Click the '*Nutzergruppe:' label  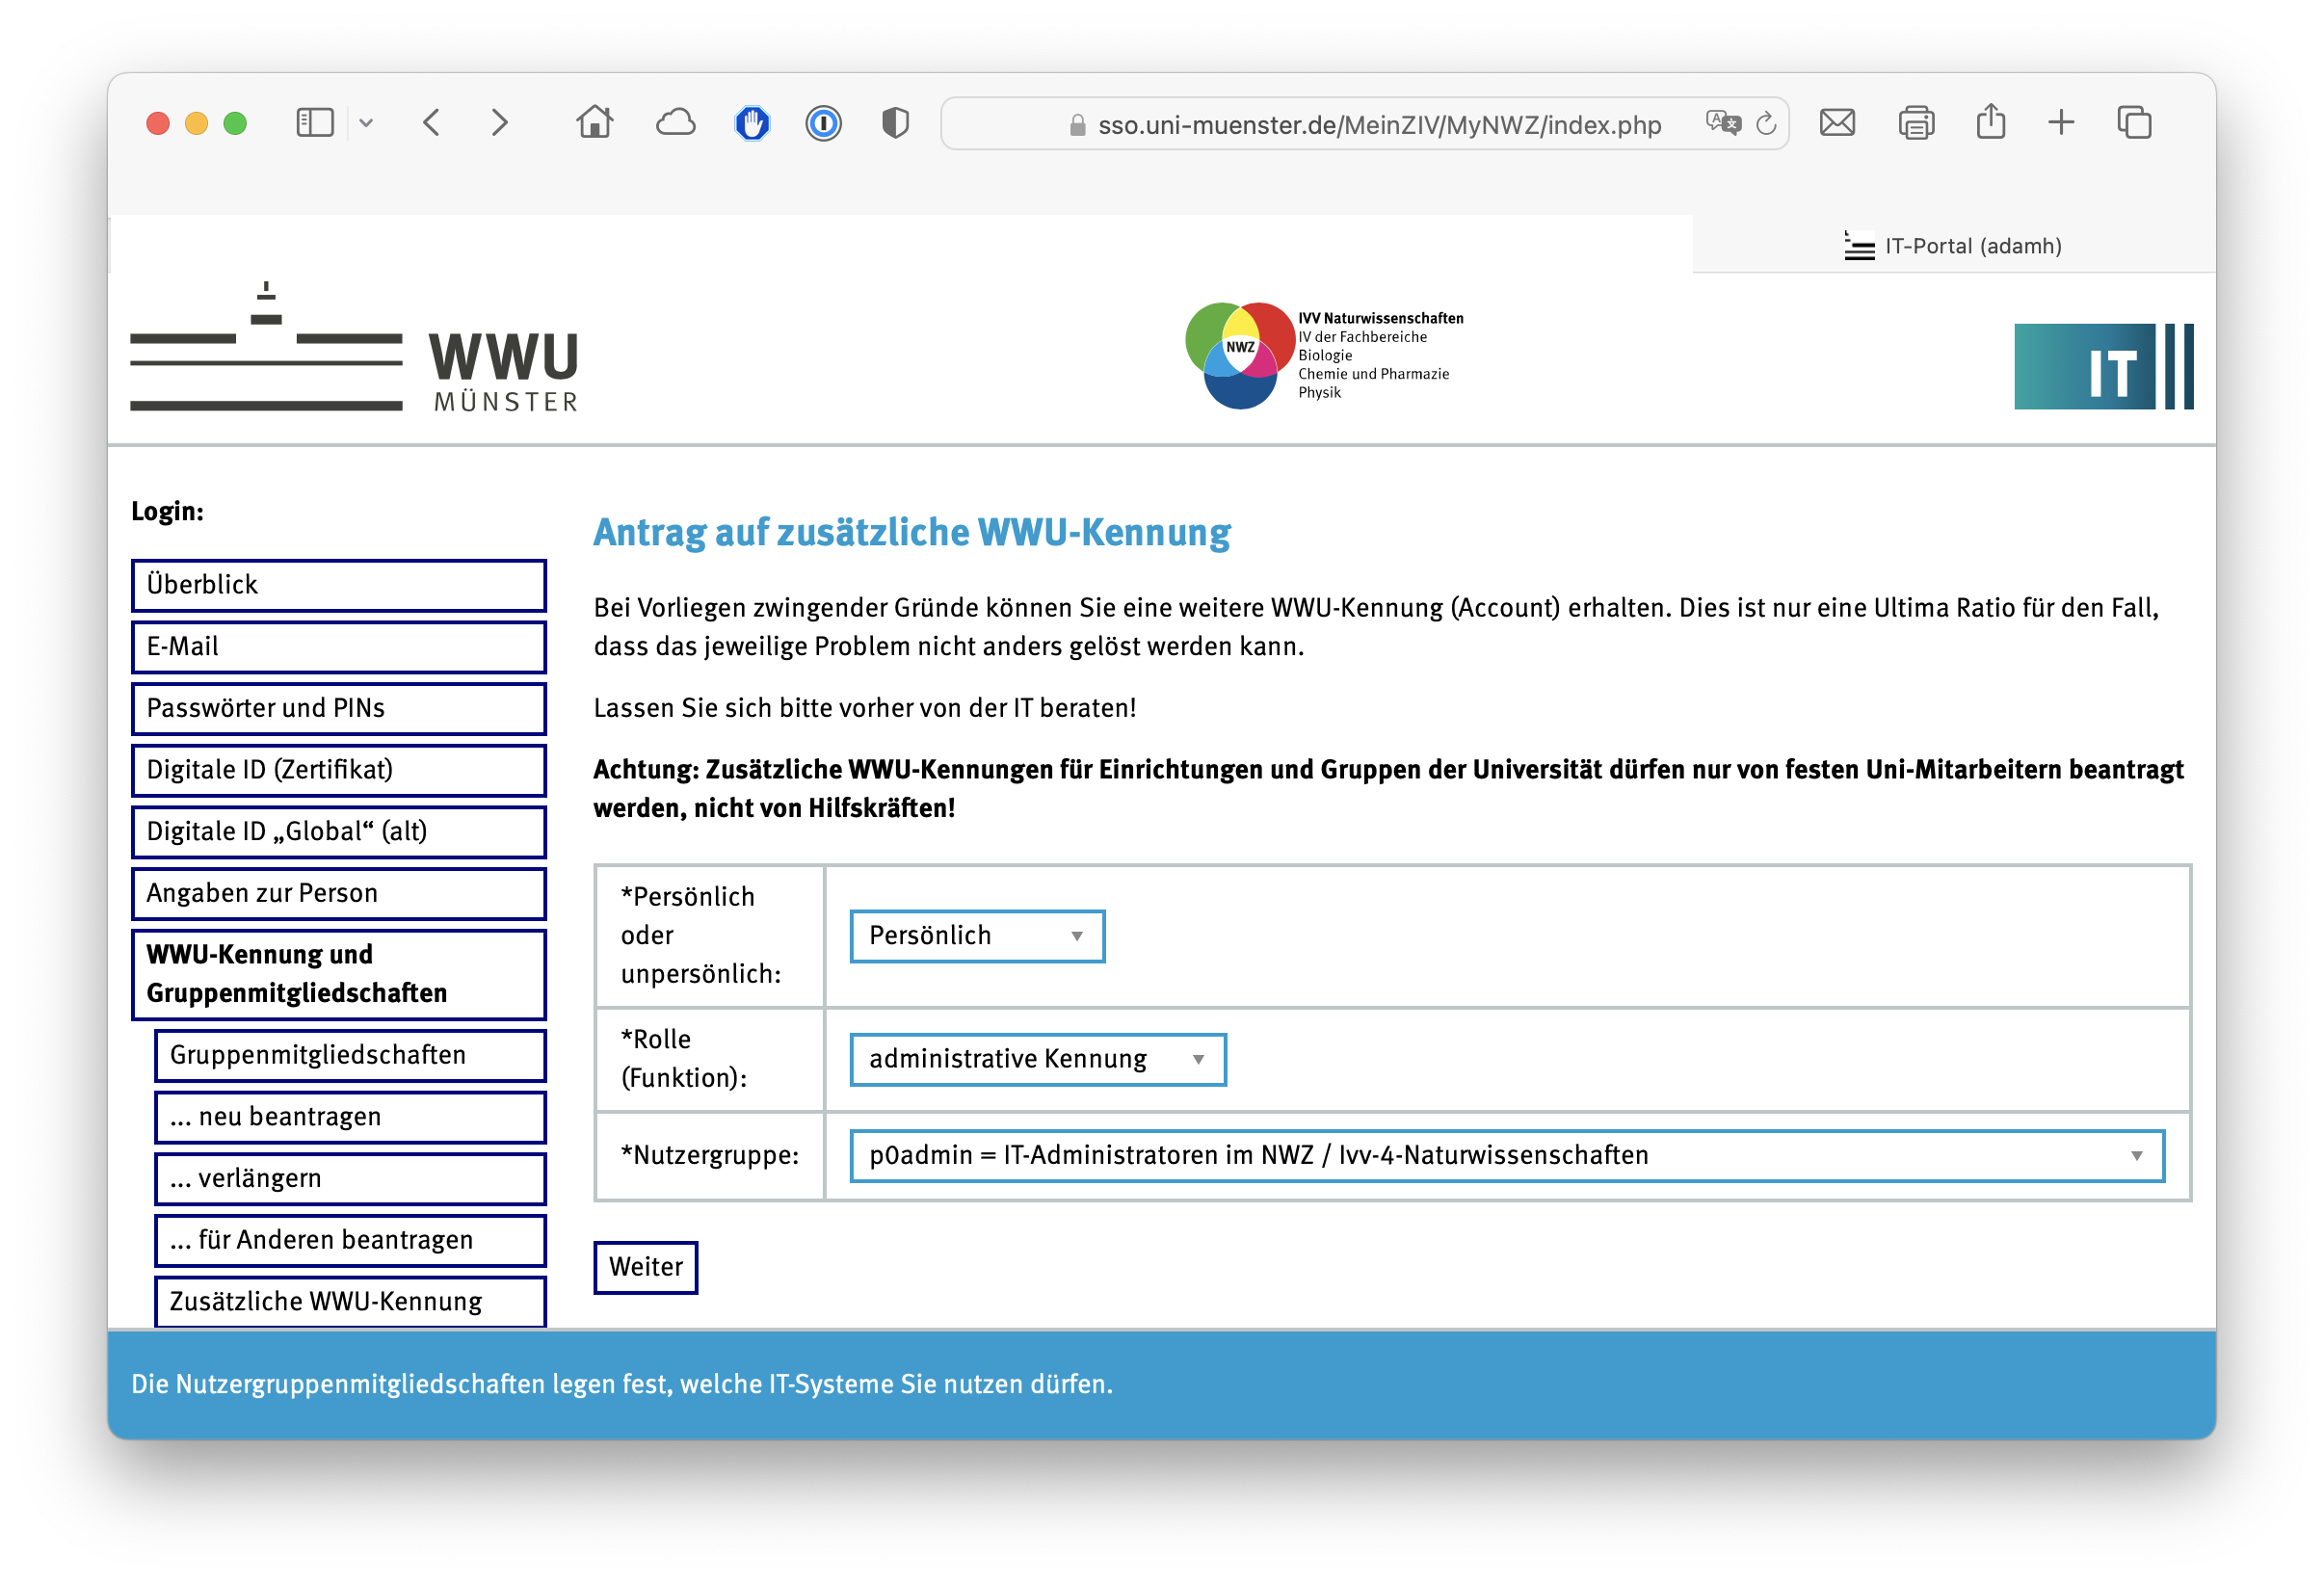[709, 1156]
